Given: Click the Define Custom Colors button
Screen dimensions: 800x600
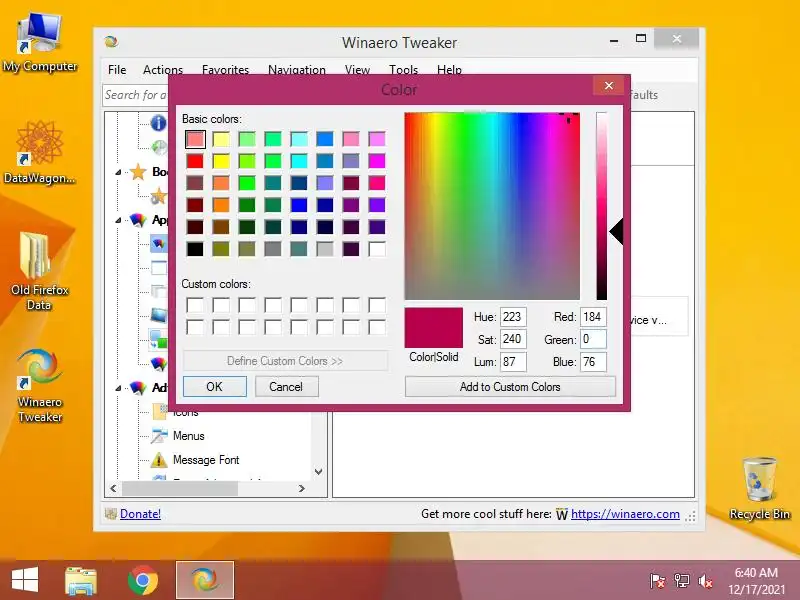Looking at the screenshot, I should 285,361.
